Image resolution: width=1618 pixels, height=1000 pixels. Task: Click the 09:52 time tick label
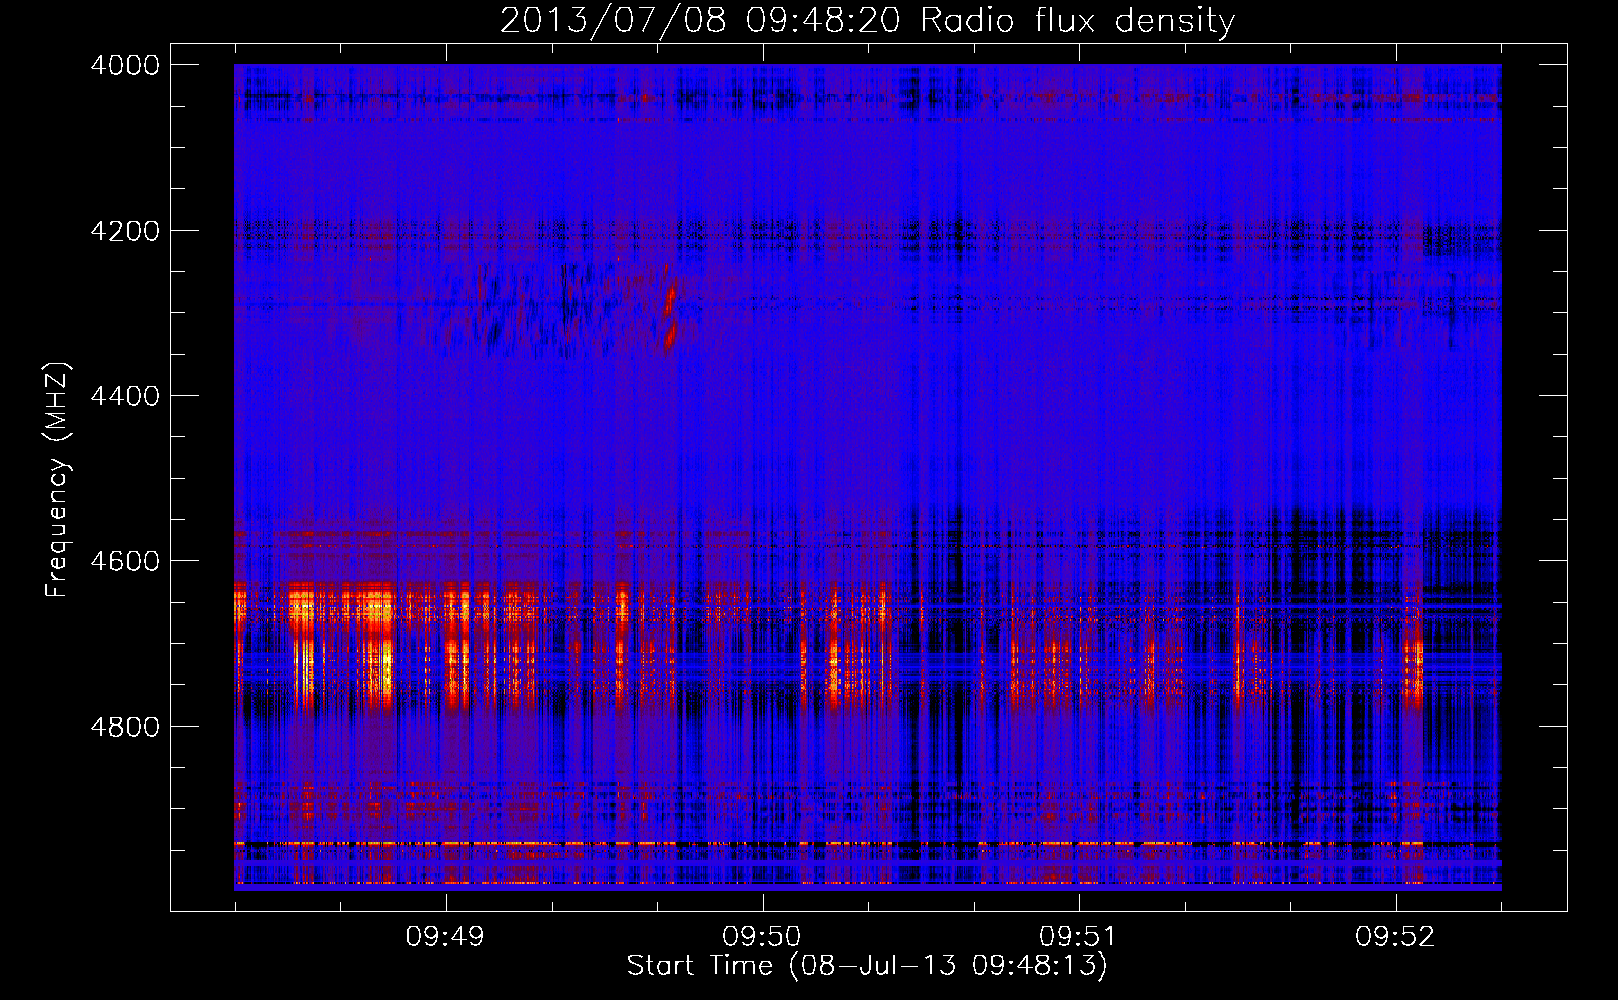(1395, 937)
